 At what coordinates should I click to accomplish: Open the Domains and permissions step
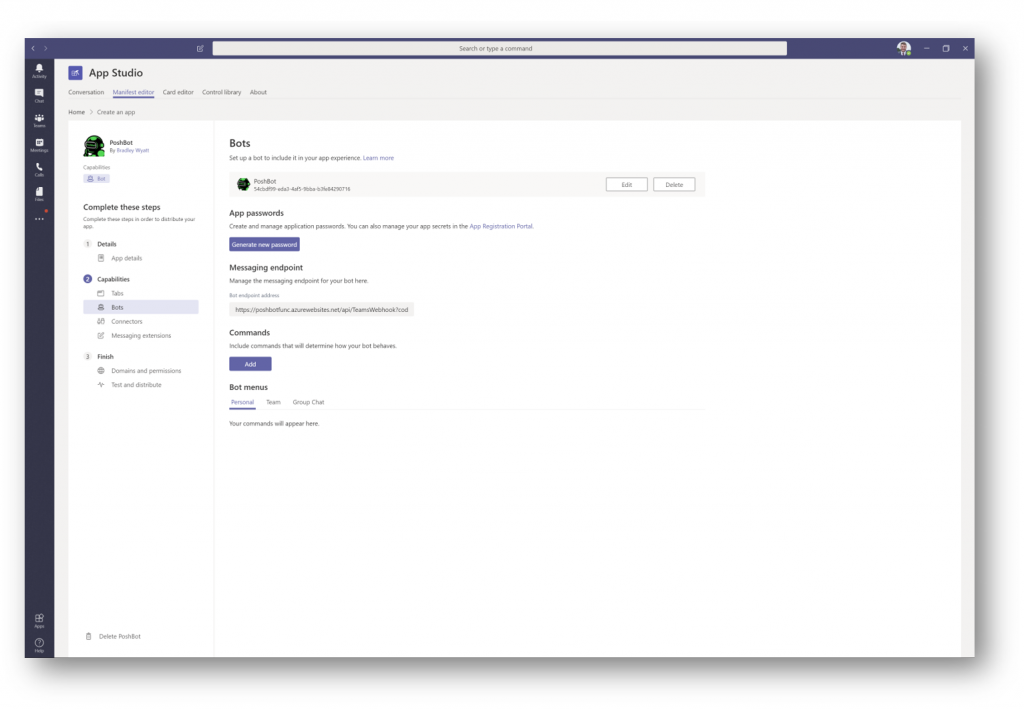click(146, 371)
